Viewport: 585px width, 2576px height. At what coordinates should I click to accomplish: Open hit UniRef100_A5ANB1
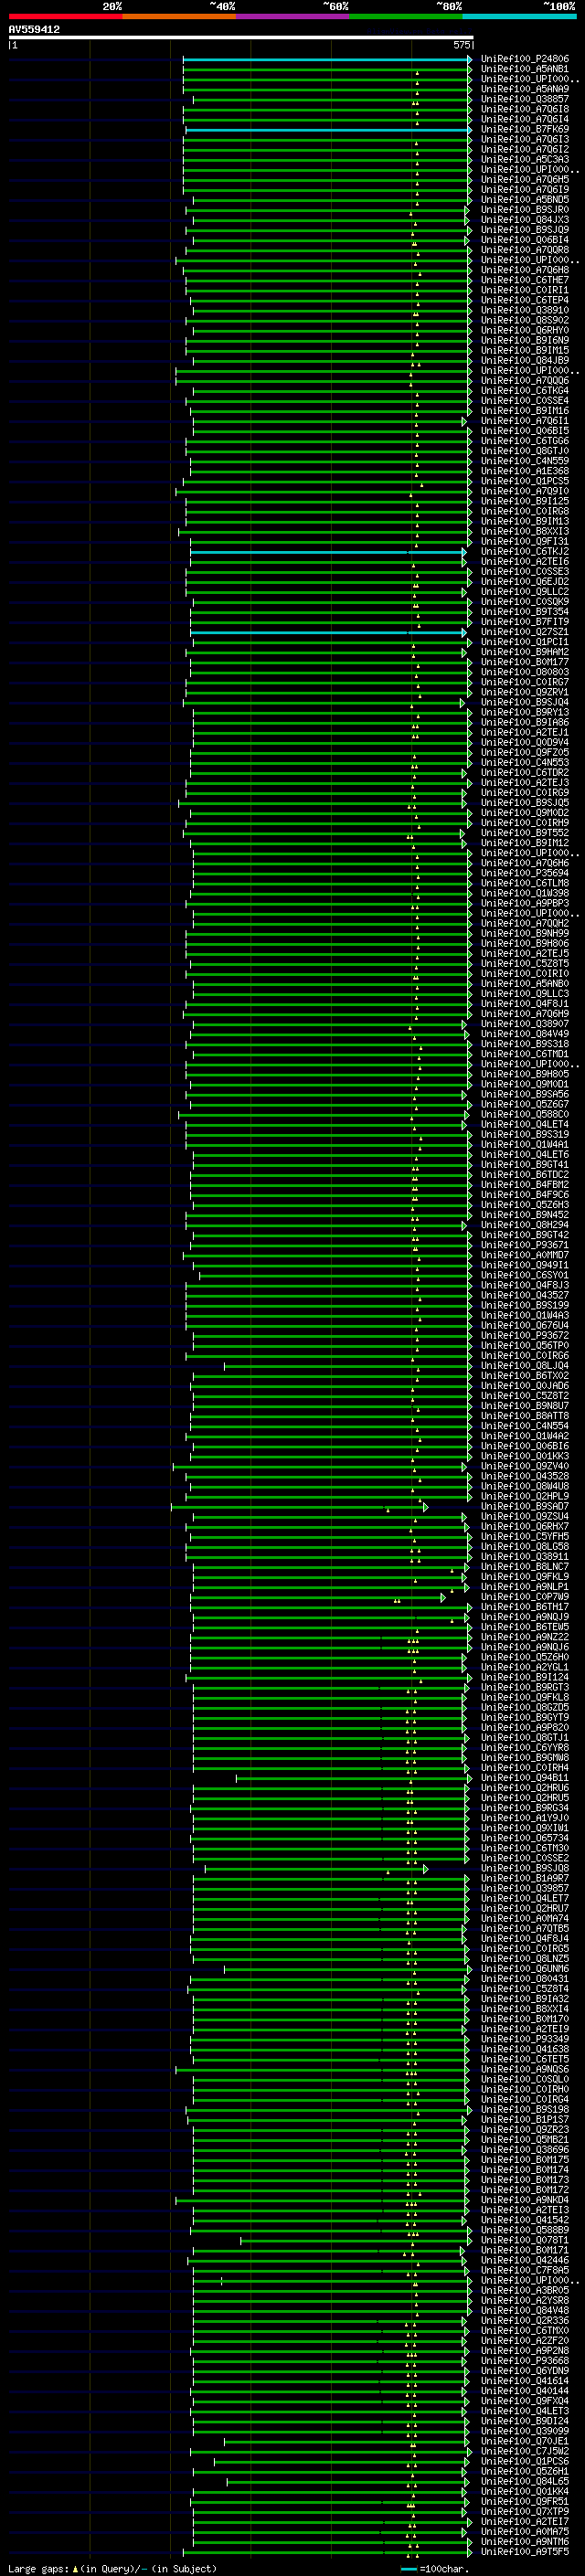pyautogui.click(x=525, y=69)
